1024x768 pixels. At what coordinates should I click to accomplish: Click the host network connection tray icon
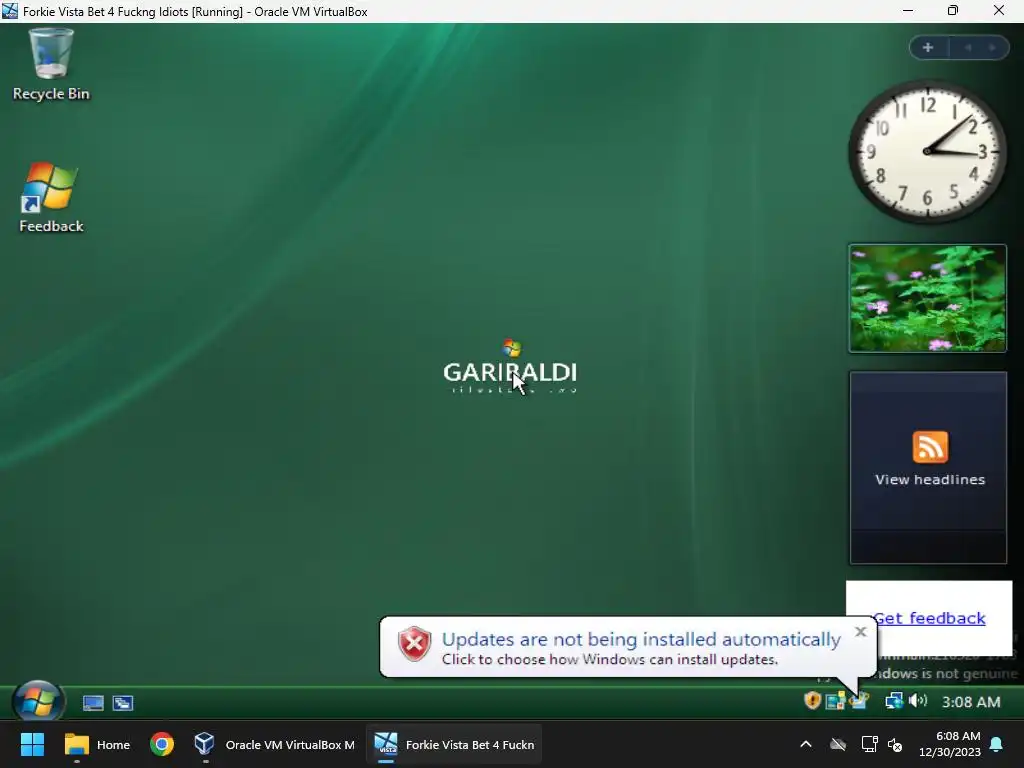click(x=869, y=744)
